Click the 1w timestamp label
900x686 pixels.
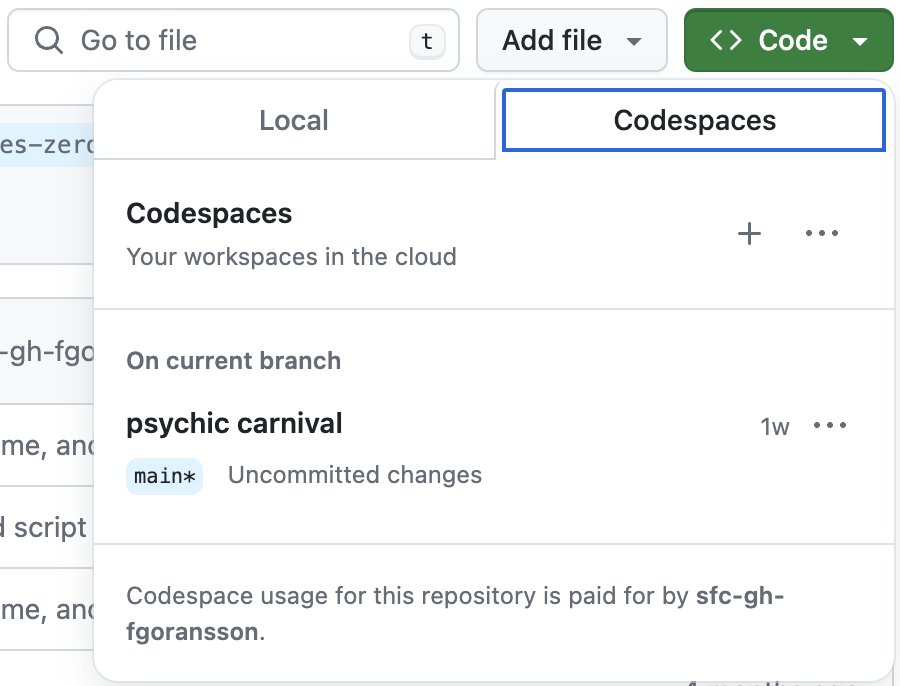click(775, 425)
